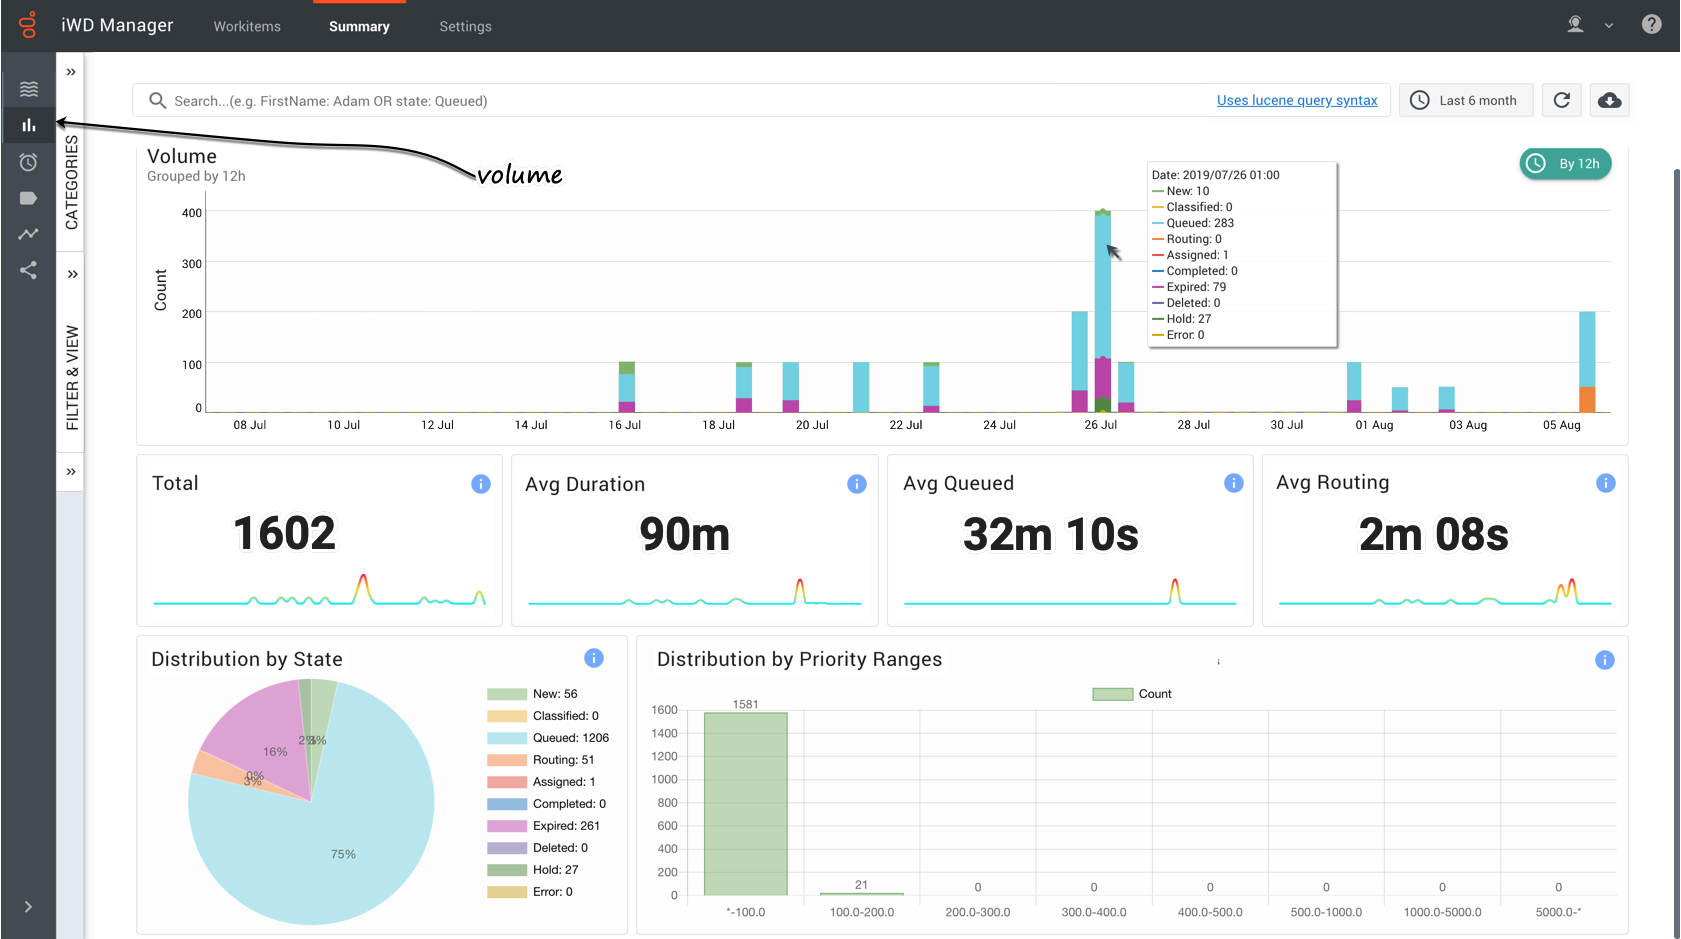This screenshot has width=1681, height=939.
Task: Click the Last 6 month time range button
Action: [1465, 100]
